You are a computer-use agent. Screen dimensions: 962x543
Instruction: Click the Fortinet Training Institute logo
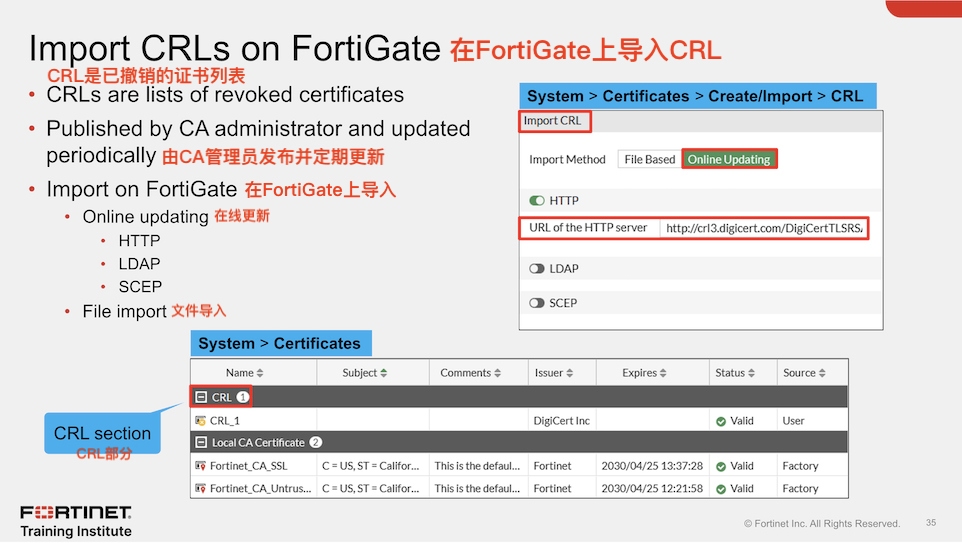point(76,522)
